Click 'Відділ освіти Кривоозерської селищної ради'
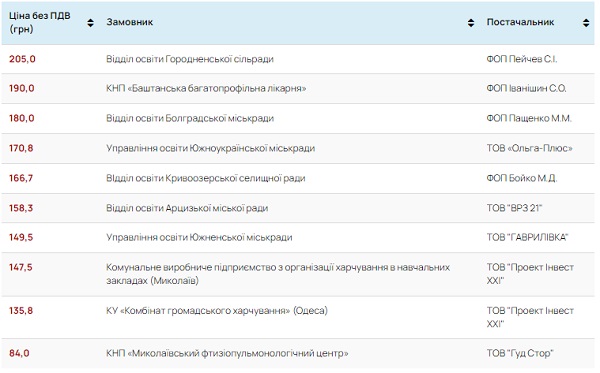This screenshot has height=373, width=600. 206,178
